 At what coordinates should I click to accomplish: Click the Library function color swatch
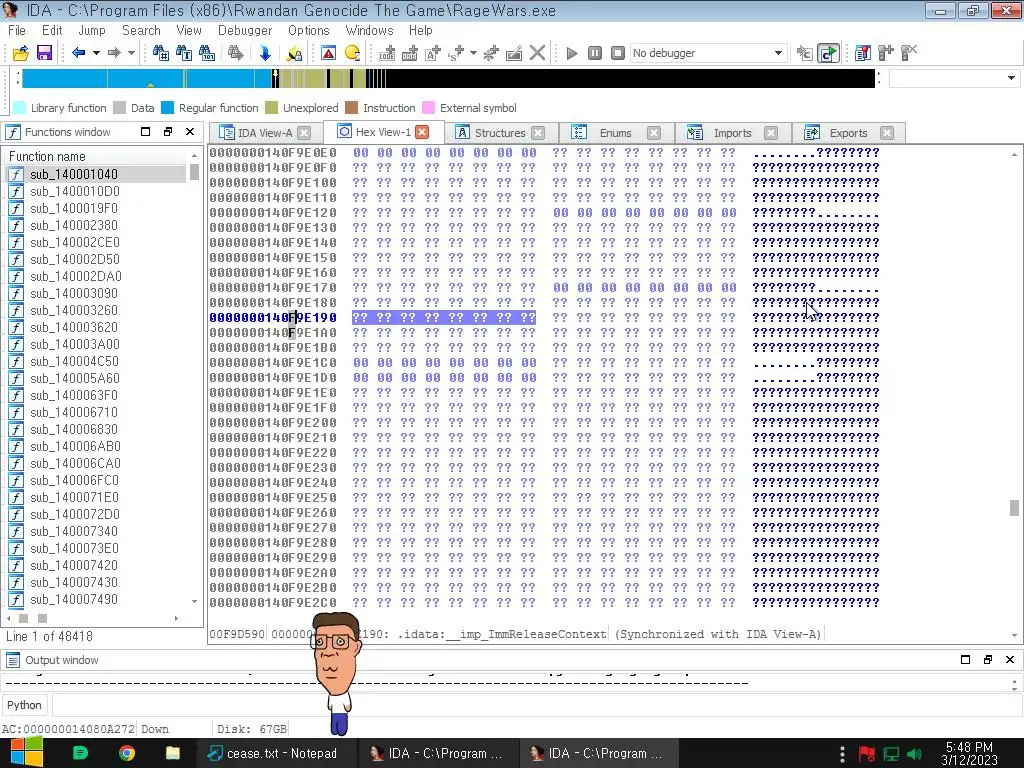[x=20, y=108]
